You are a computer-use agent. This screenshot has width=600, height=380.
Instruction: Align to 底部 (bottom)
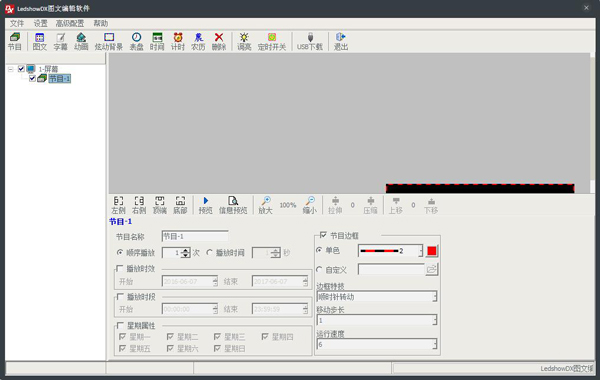(x=180, y=205)
